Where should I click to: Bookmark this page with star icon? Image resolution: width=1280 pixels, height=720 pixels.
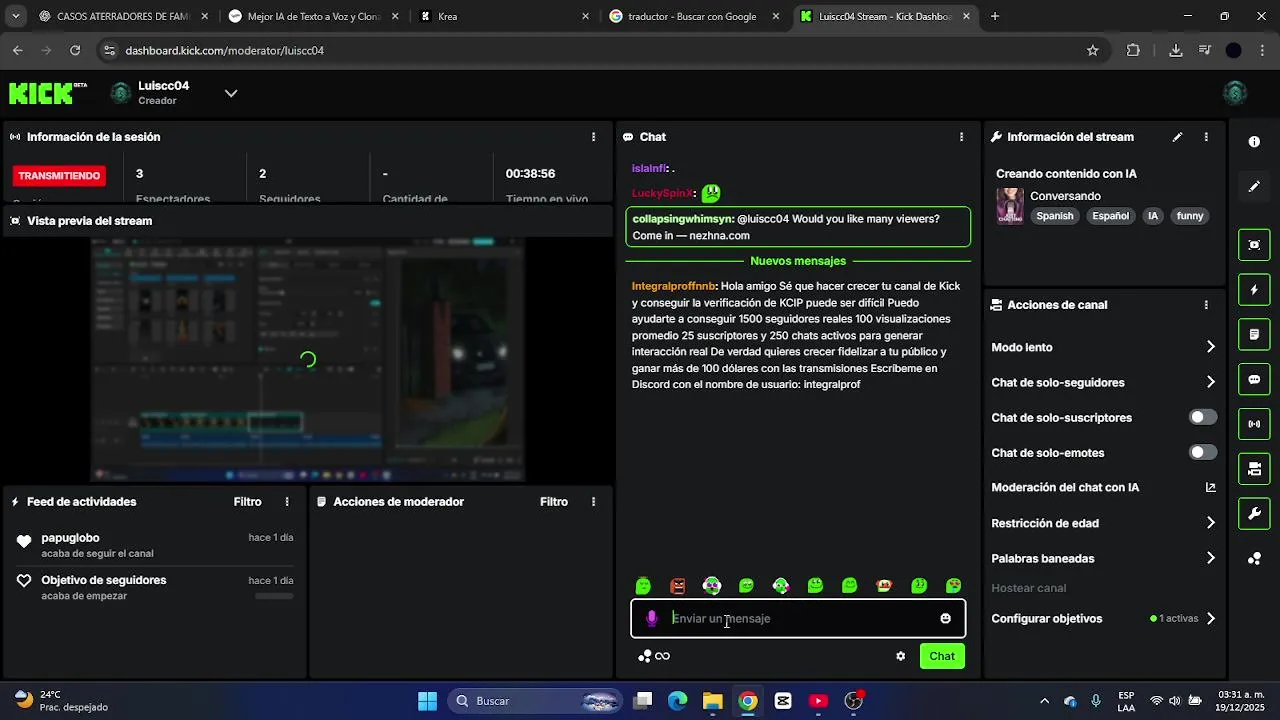point(1093,50)
